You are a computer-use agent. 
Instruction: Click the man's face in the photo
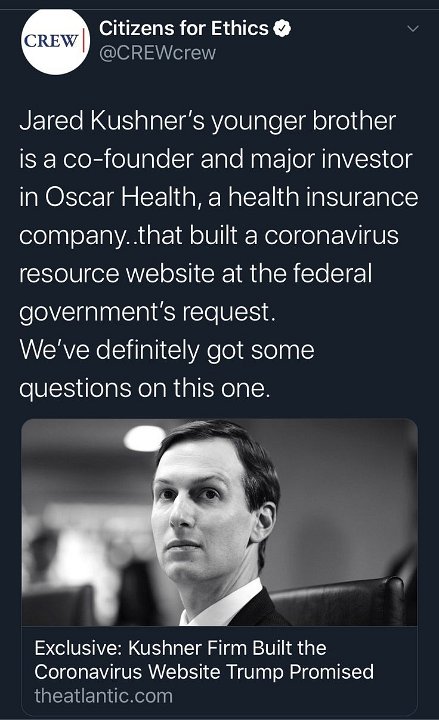click(201, 512)
